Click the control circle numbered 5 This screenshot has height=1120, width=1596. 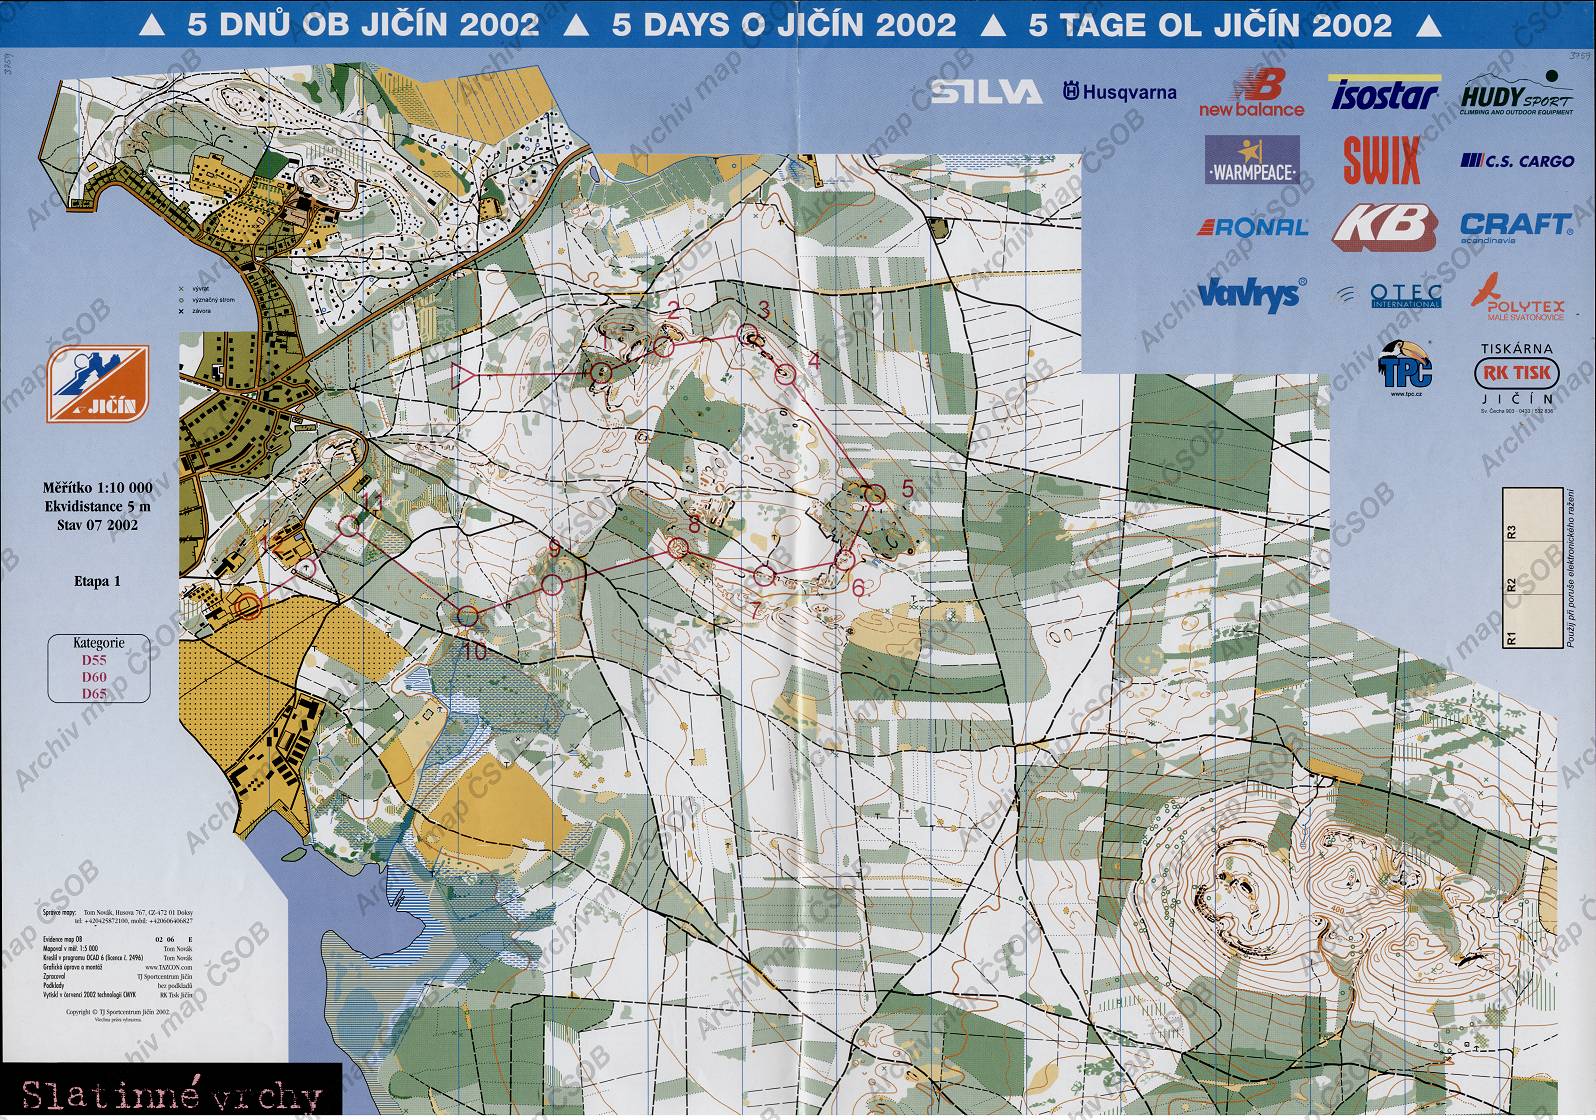(874, 493)
